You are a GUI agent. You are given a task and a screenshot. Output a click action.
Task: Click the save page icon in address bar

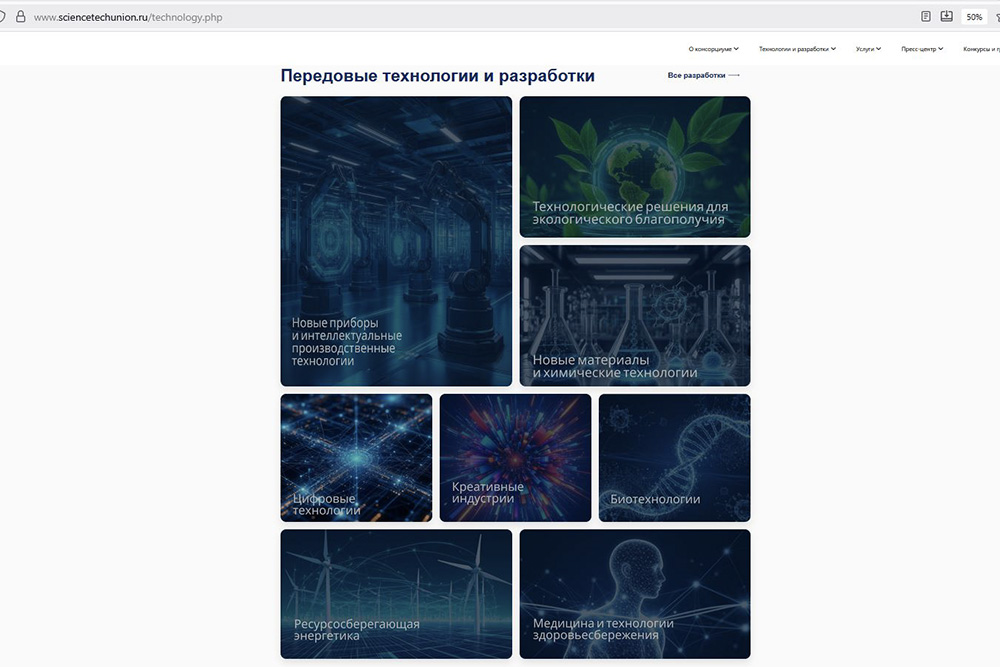tap(946, 16)
